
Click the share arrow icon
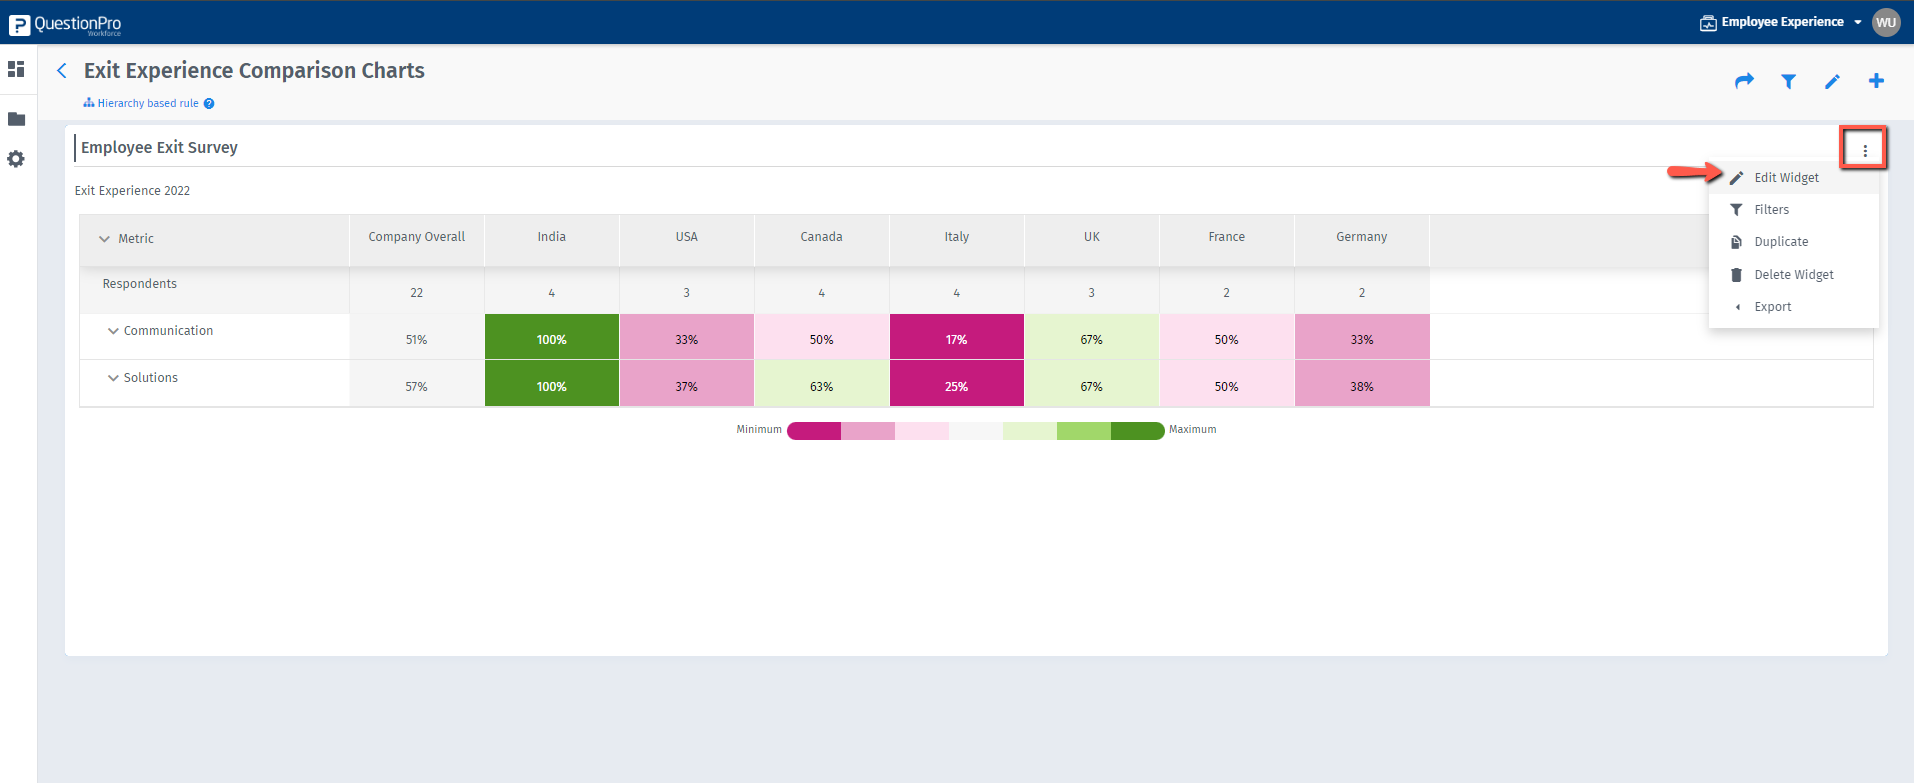click(x=1744, y=81)
